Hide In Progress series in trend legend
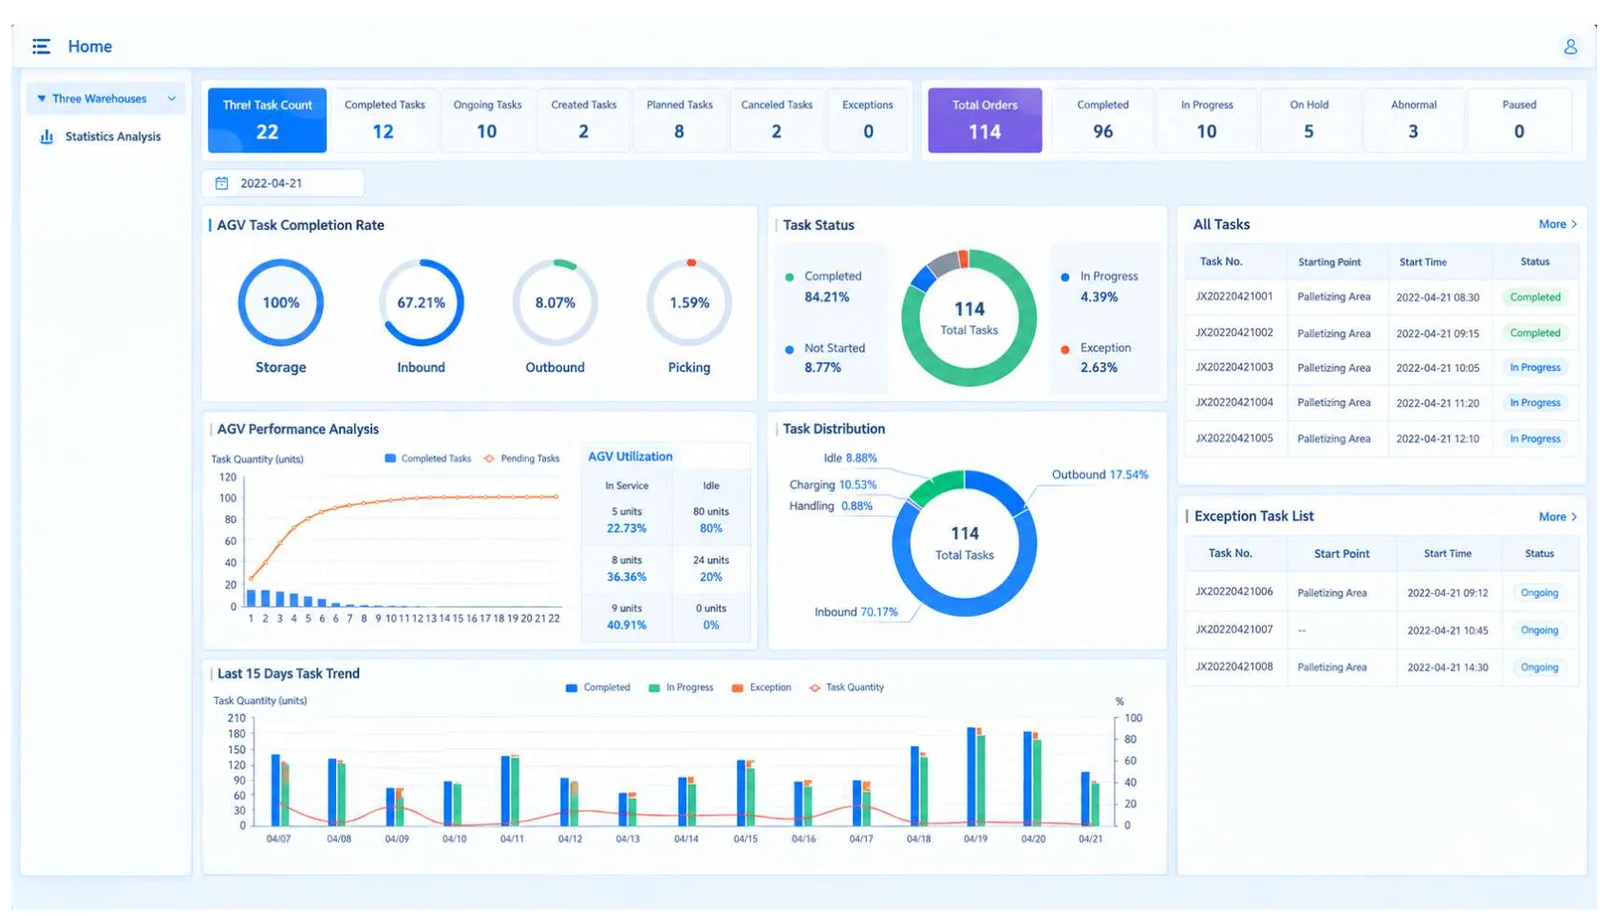This screenshot has height=916, width=1600. [x=681, y=687]
